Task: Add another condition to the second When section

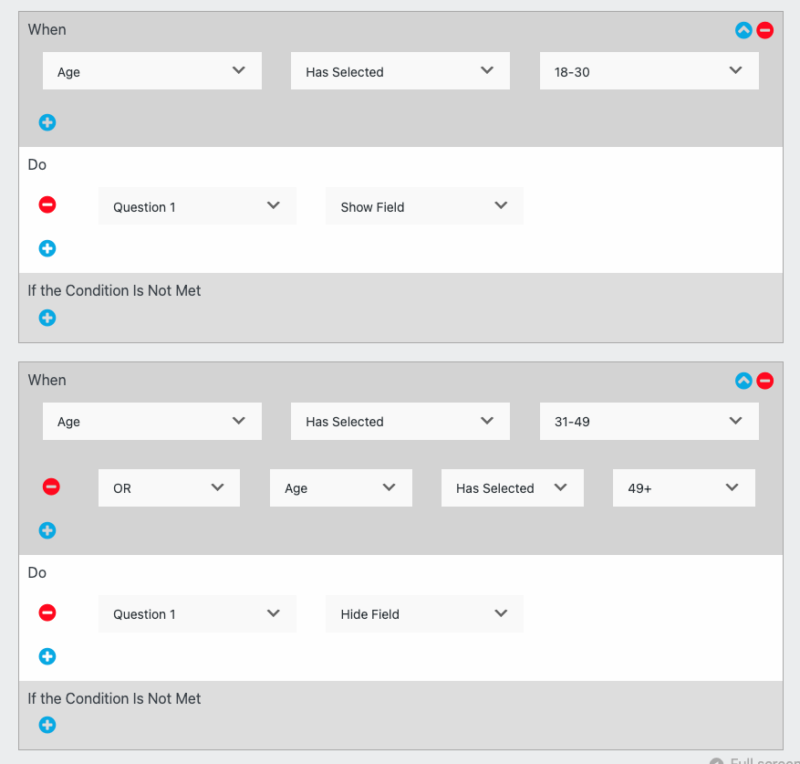Action: tap(47, 530)
